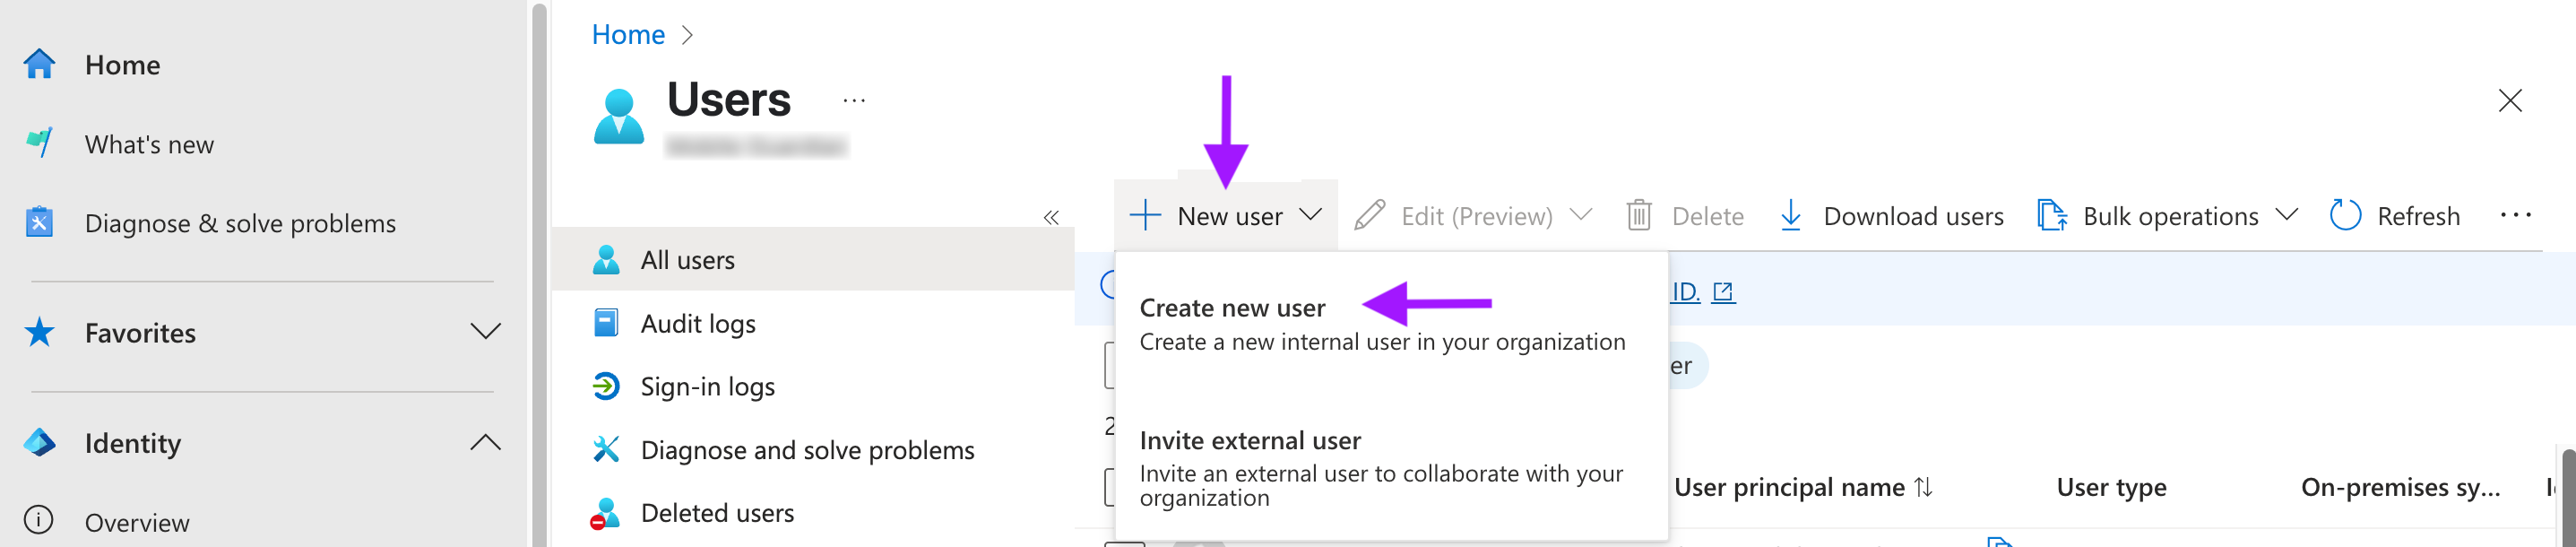Open Diagnose & solve problems sidebar icon
2576x547 pixels.
click(x=39, y=222)
